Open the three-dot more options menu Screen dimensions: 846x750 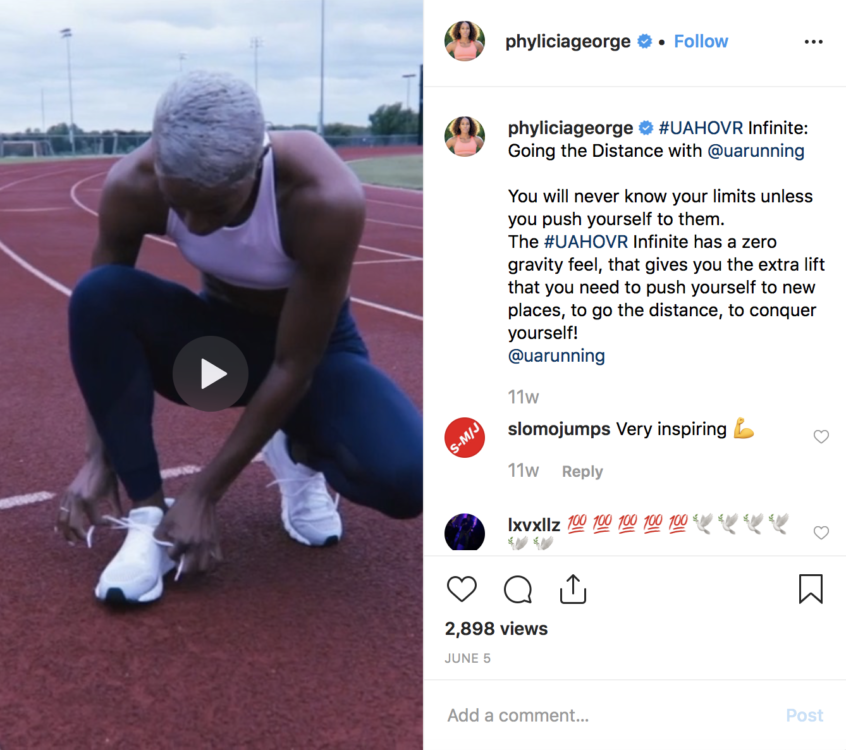click(813, 42)
